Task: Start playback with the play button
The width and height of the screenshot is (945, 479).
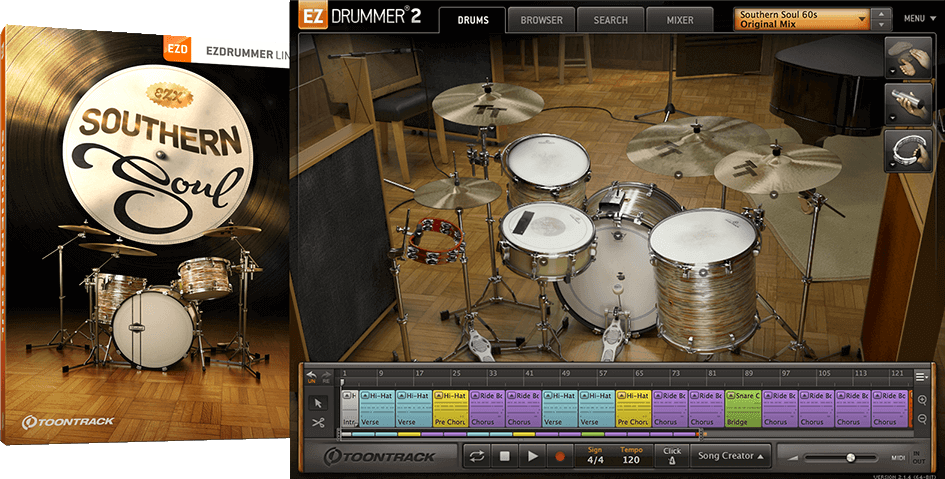Action: [x=532, y=457]
